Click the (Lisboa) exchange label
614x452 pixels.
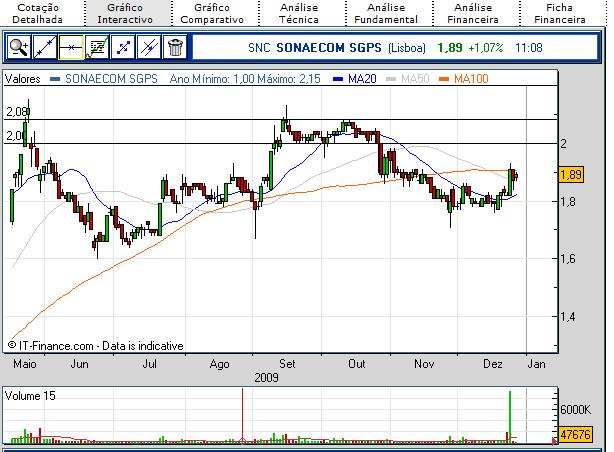(x=407, y=48)
